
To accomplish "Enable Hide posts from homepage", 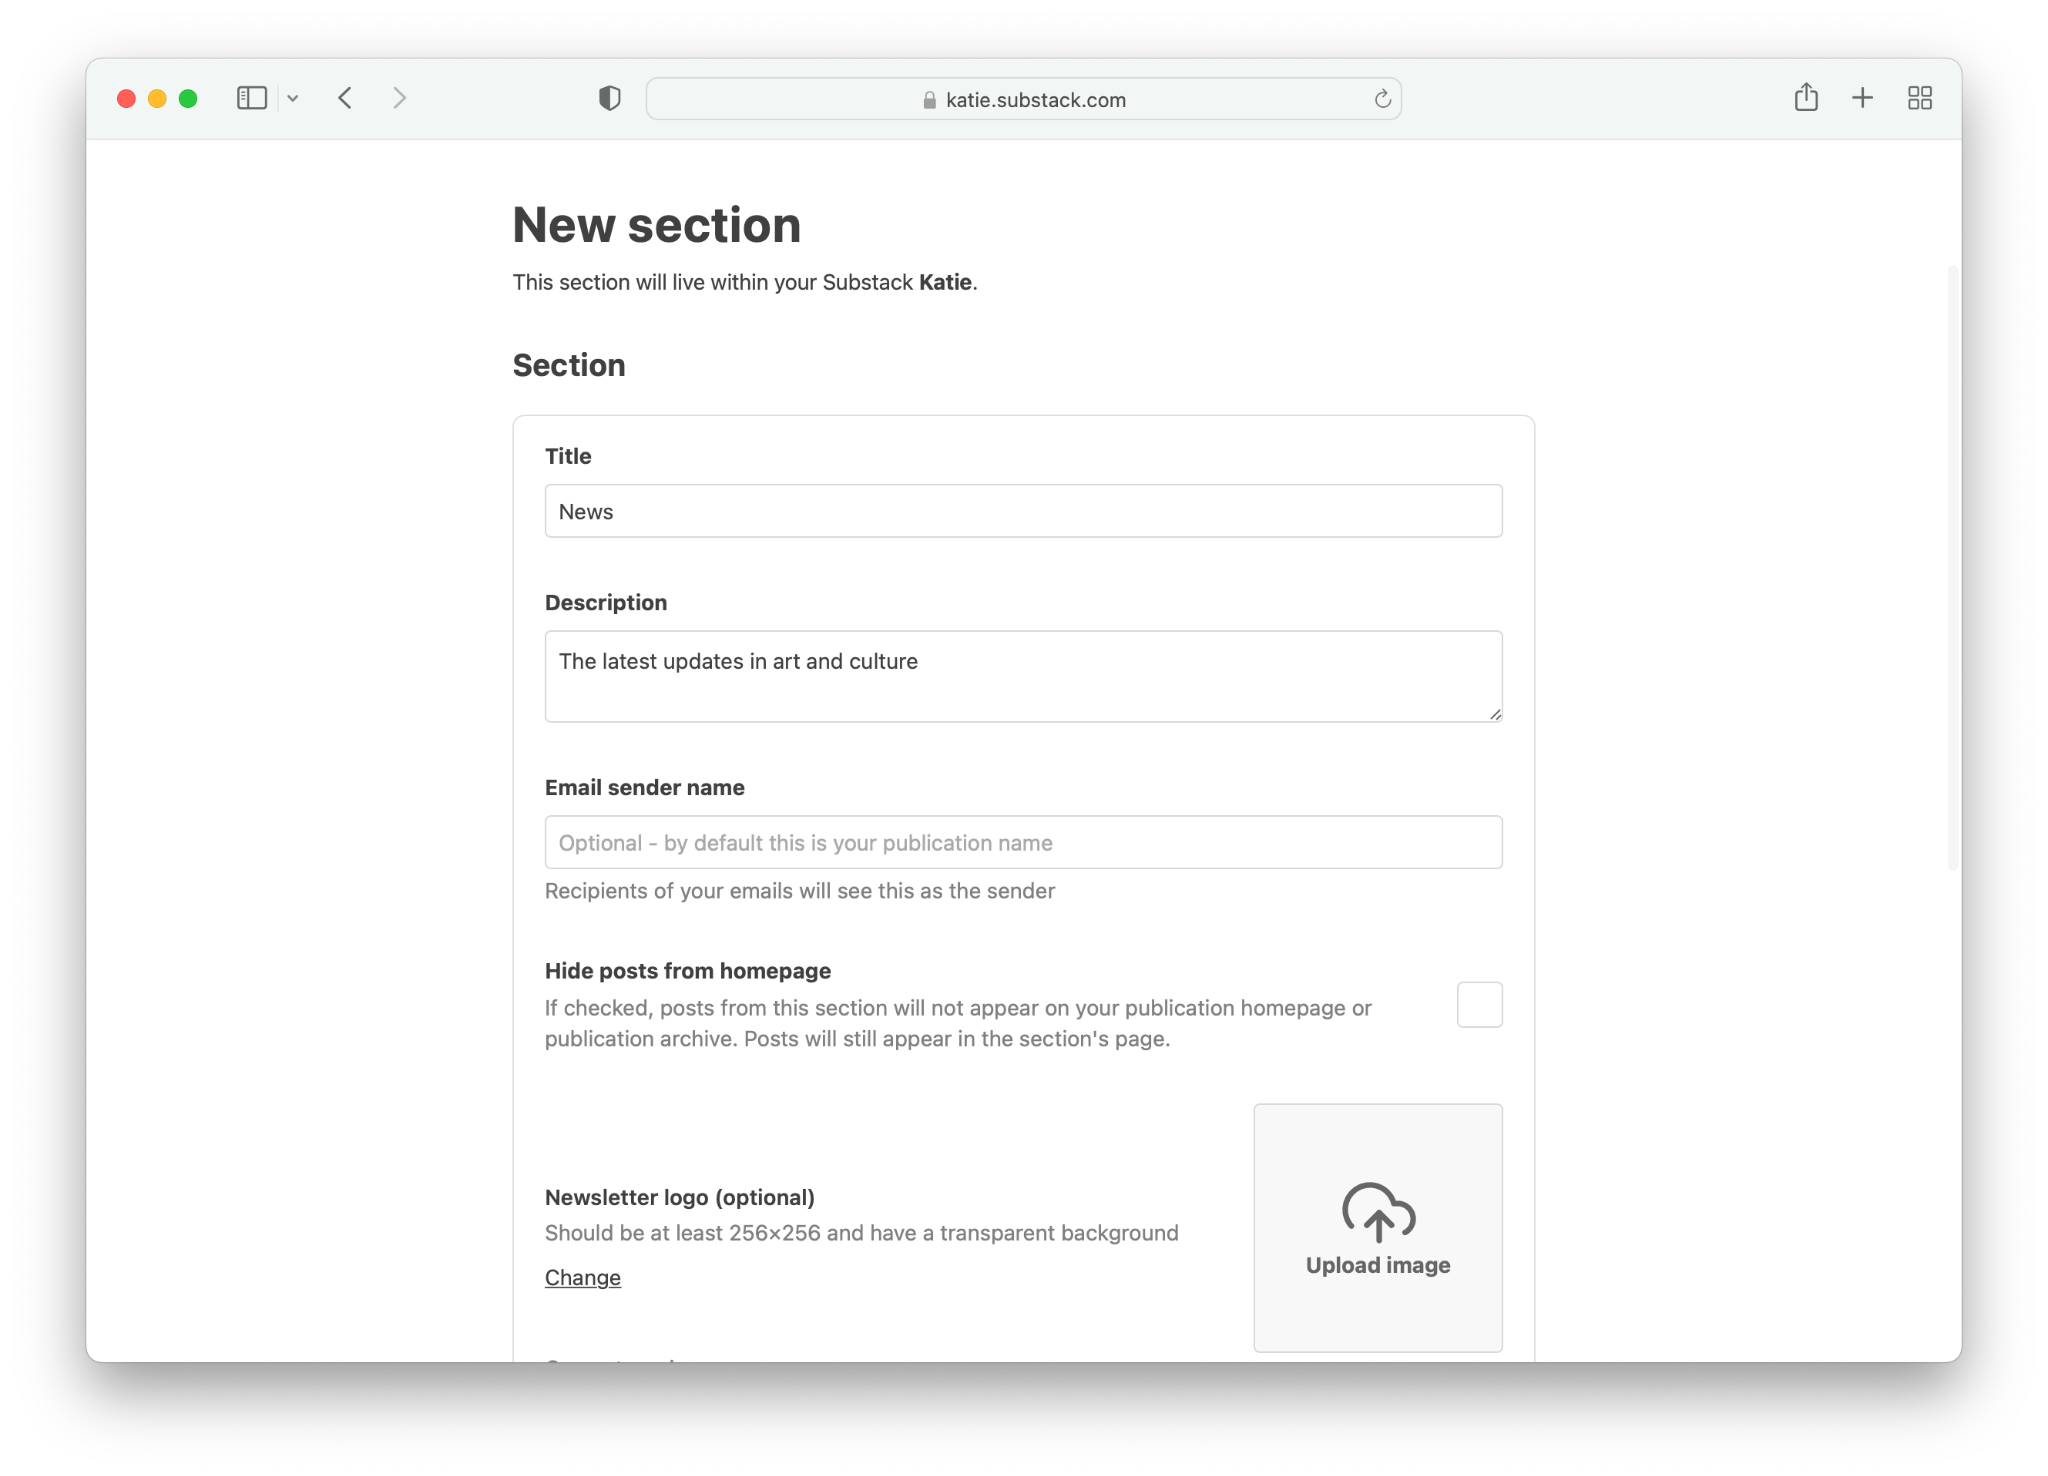I will click(x=1479, y=1005).
